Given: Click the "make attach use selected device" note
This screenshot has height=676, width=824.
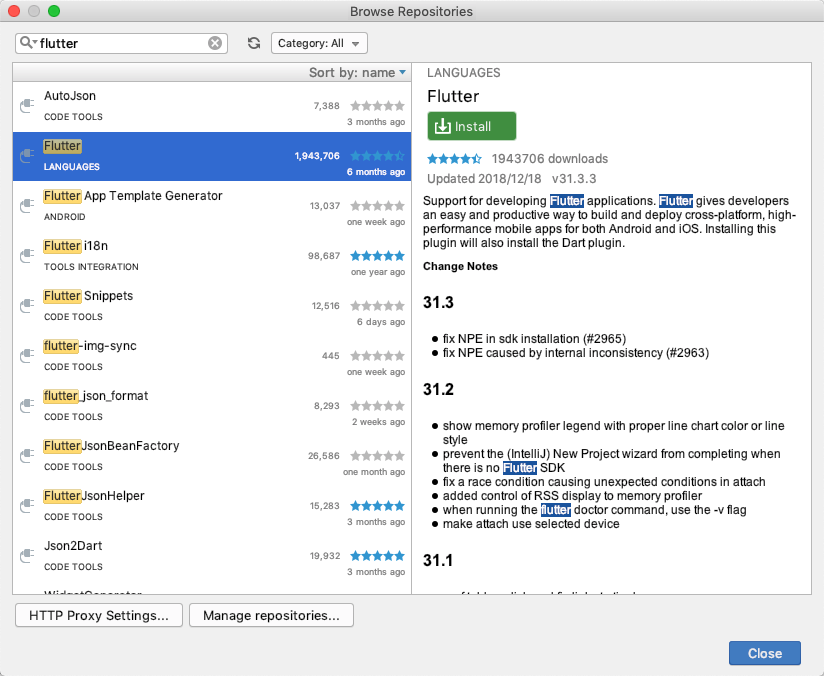Looking at the screenshot, I should click(x=531, y=524).
